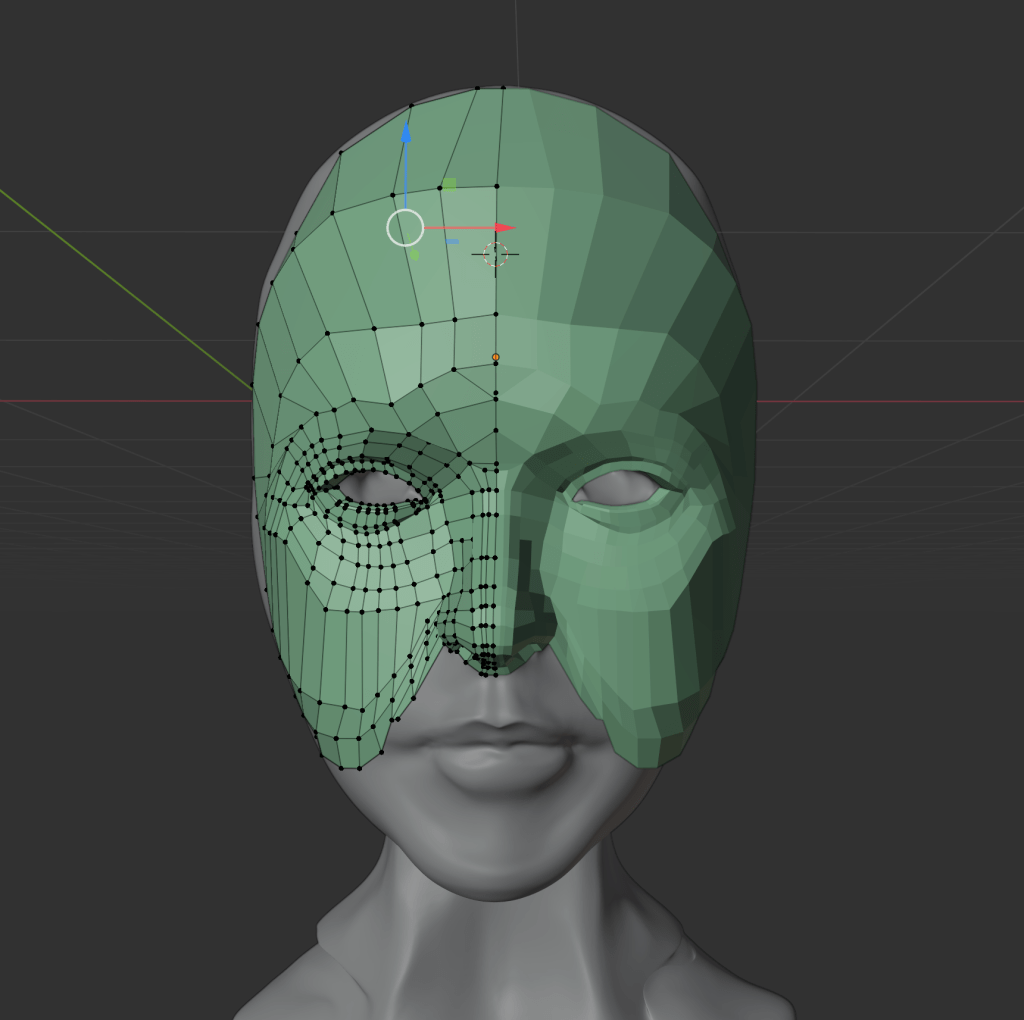Image resolution: width=1024 pixels, height=1020 pixels.
Task: Select the white circle at the gizmo center
Action: [405, 228]
